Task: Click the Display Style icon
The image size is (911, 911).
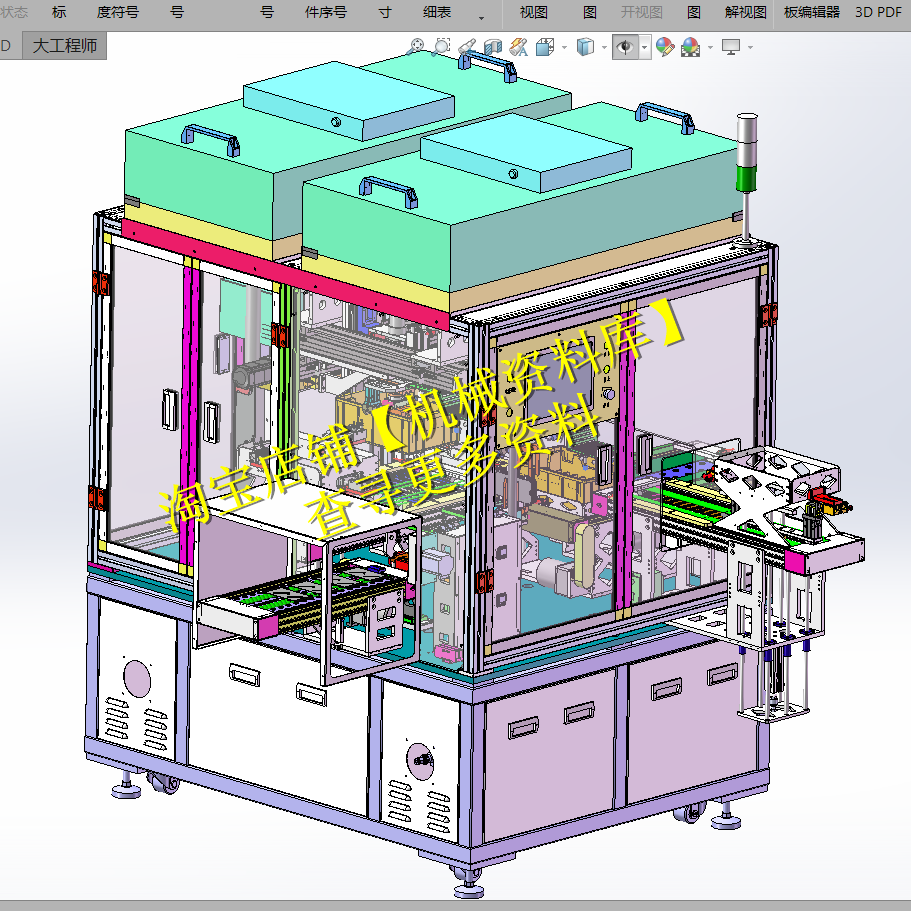Action: [585, 47]
